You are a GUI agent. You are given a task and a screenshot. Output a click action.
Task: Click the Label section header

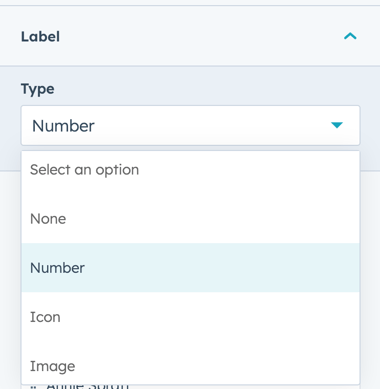(190, 36)
